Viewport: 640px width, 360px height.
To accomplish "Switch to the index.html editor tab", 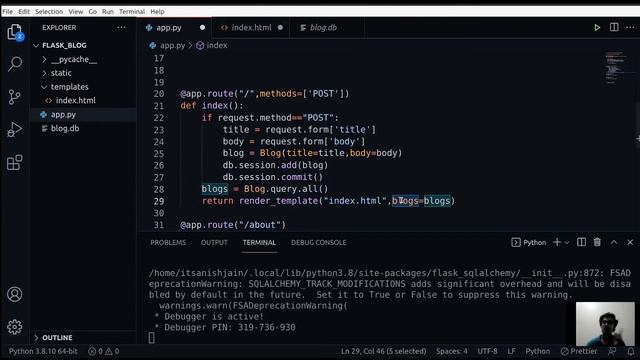I will 251,28.
